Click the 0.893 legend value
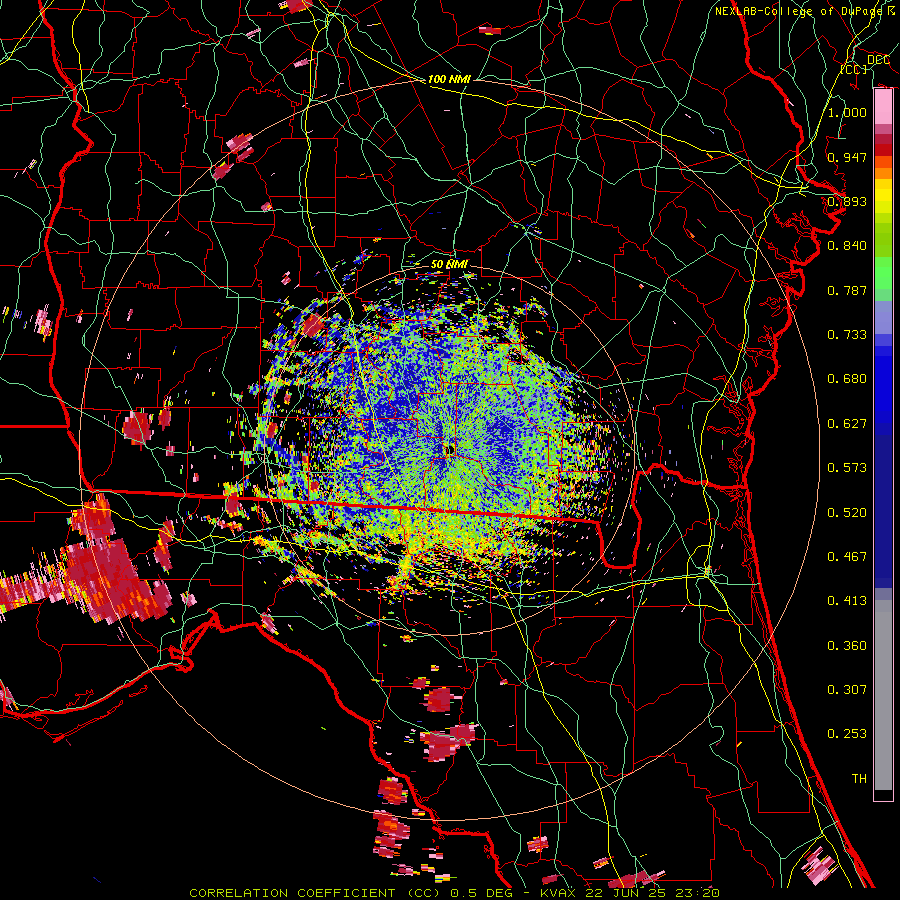Screen dimensions: 900x900 click(847, 201)
